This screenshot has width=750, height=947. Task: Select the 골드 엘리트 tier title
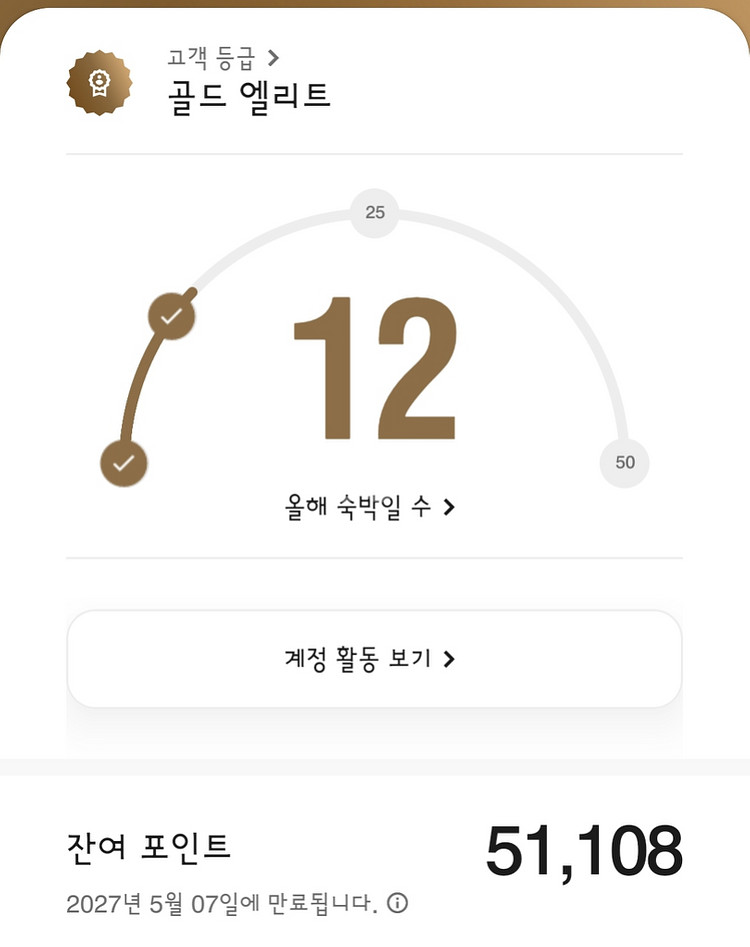pos(249,97)
